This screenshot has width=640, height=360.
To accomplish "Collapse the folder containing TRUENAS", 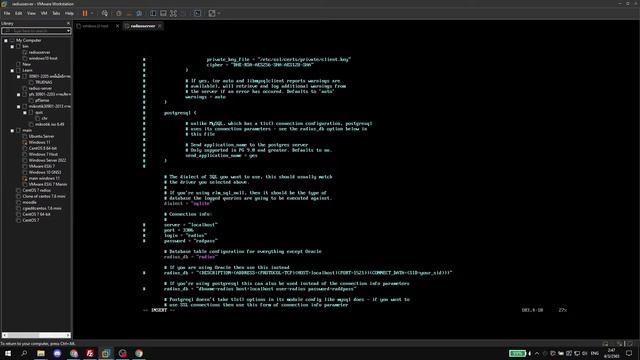I will [x=18, y=76].
